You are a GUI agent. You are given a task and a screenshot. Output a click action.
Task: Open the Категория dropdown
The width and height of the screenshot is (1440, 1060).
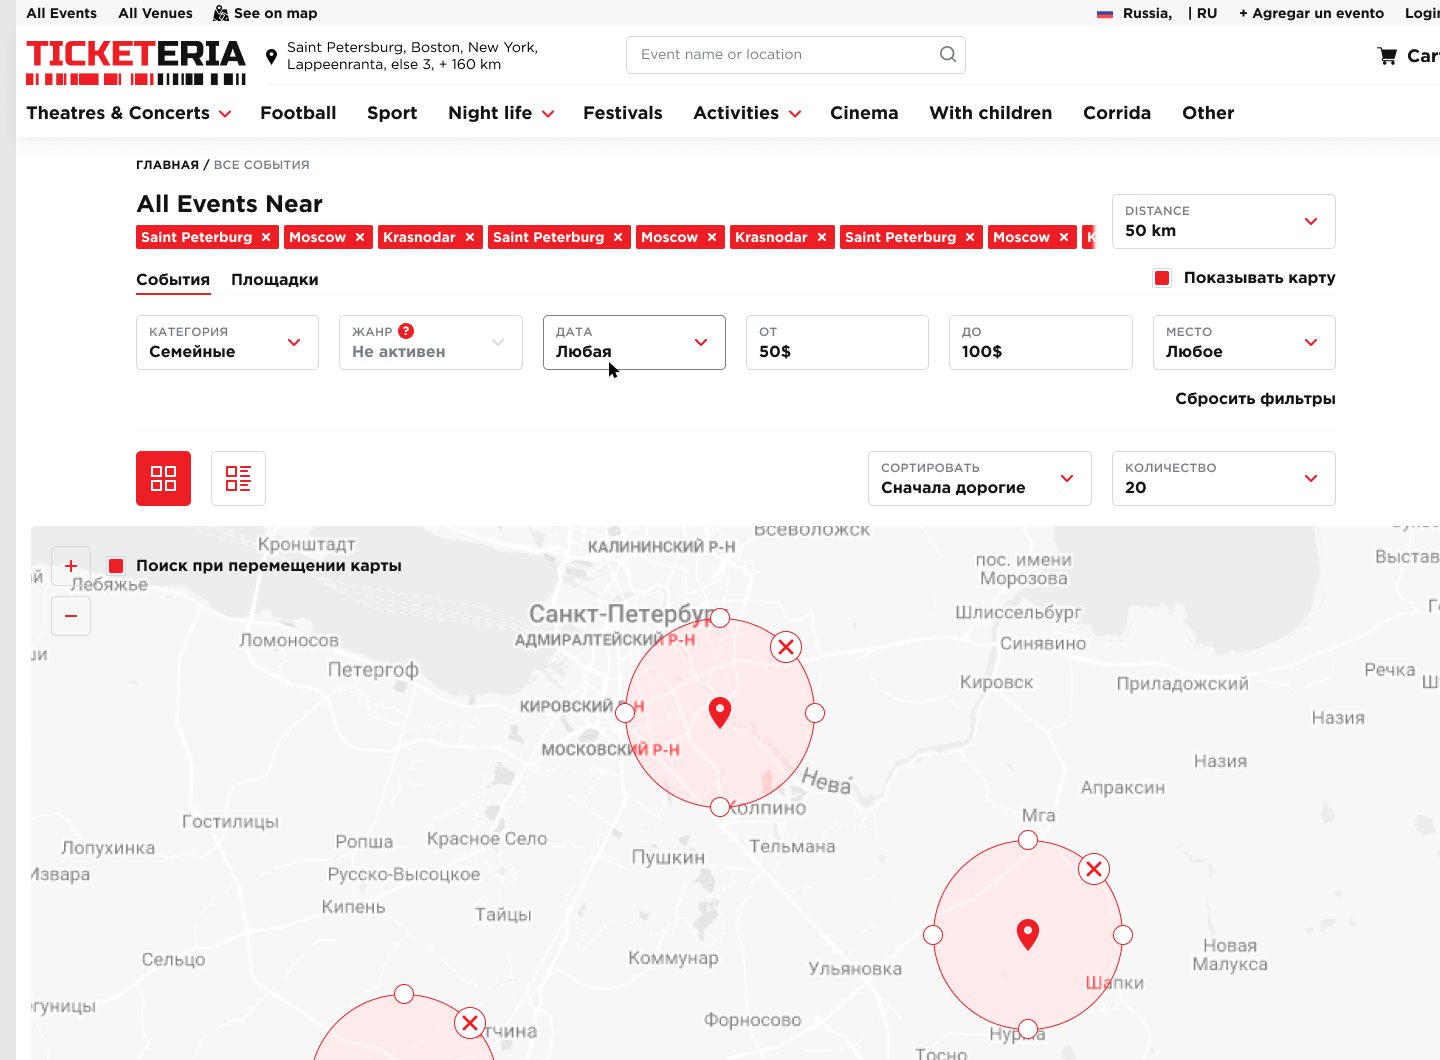click(x=227, y=342)
